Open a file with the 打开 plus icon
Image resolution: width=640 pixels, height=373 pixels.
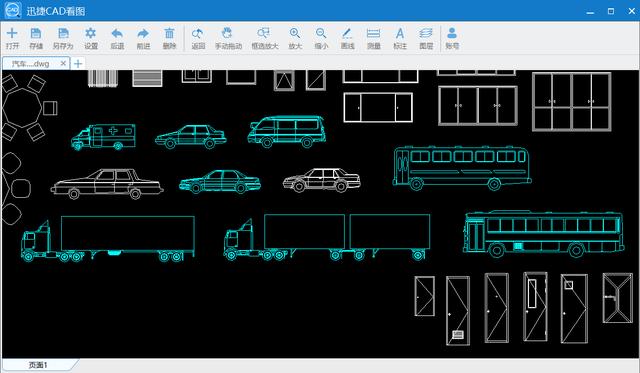tap(12, 38)
